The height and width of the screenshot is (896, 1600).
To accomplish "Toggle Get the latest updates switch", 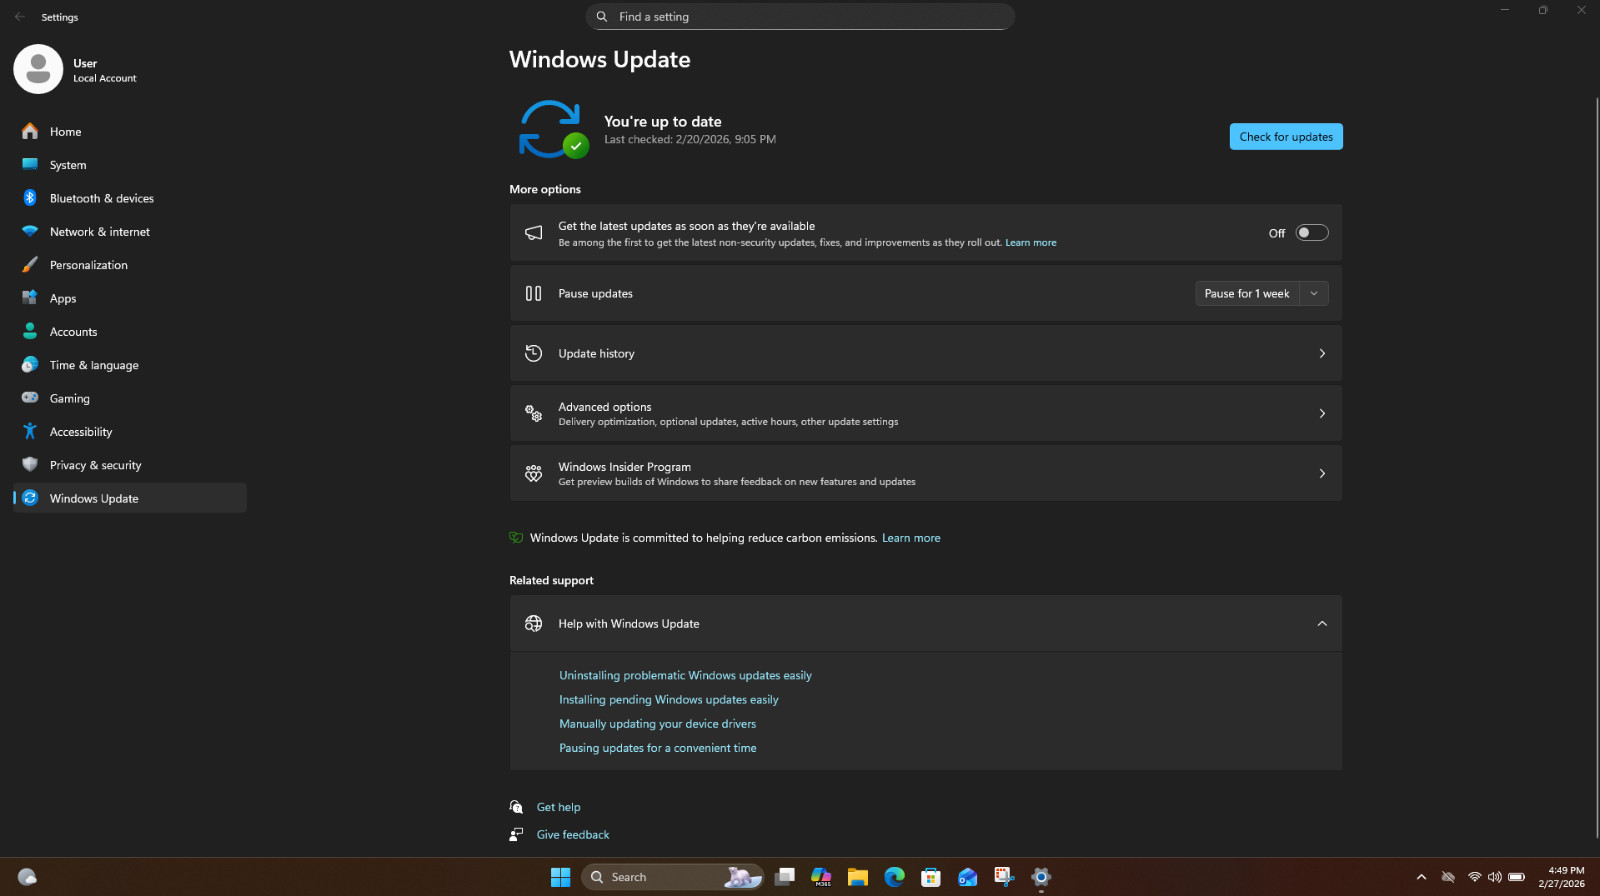I will [1312, 233].
